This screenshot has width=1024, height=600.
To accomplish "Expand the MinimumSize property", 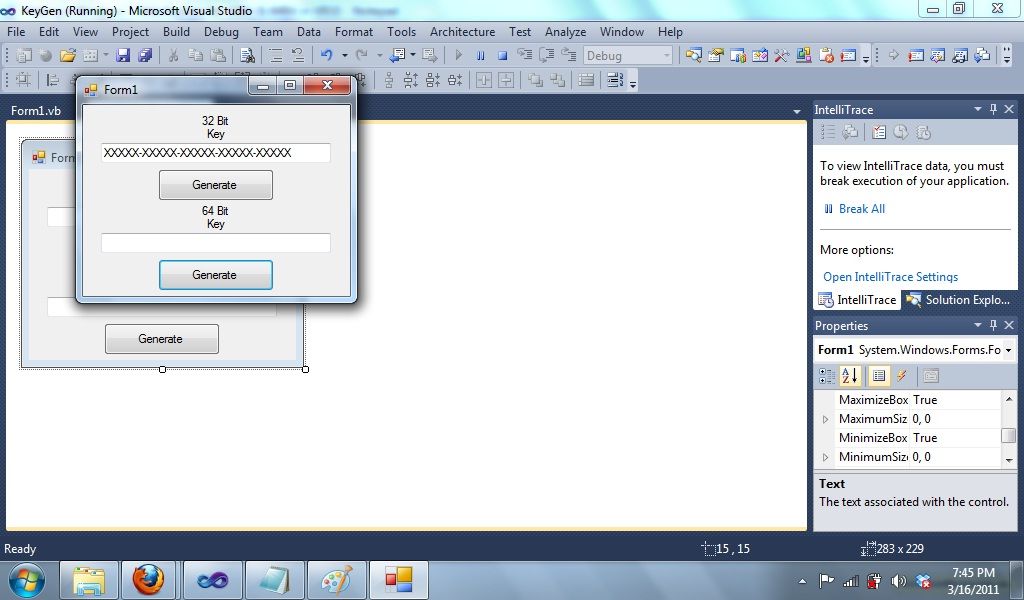I will click(x=825, y=457).
